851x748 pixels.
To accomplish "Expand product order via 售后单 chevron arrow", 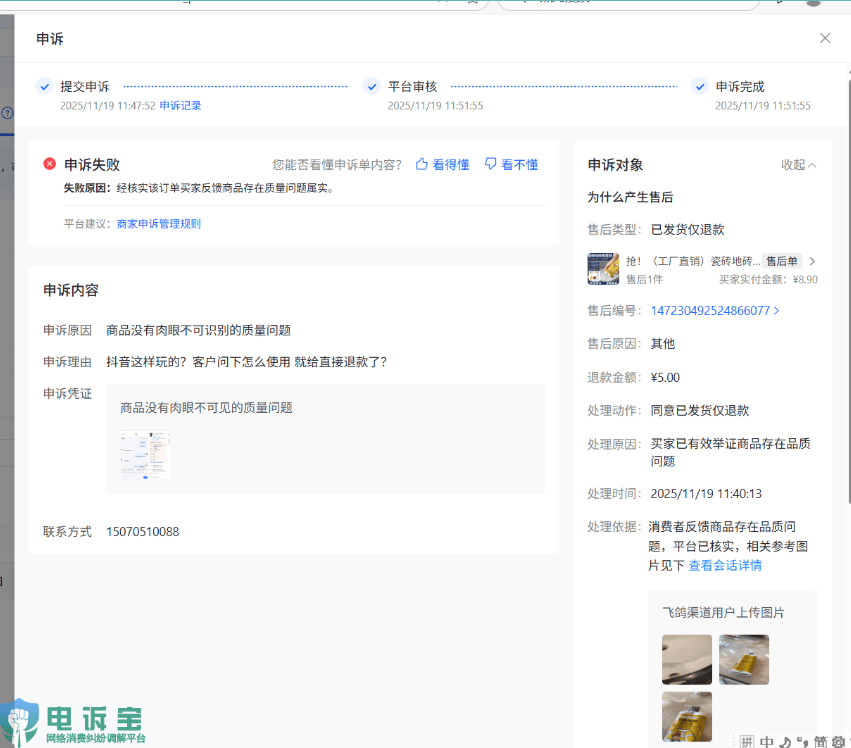I will 812,261.
